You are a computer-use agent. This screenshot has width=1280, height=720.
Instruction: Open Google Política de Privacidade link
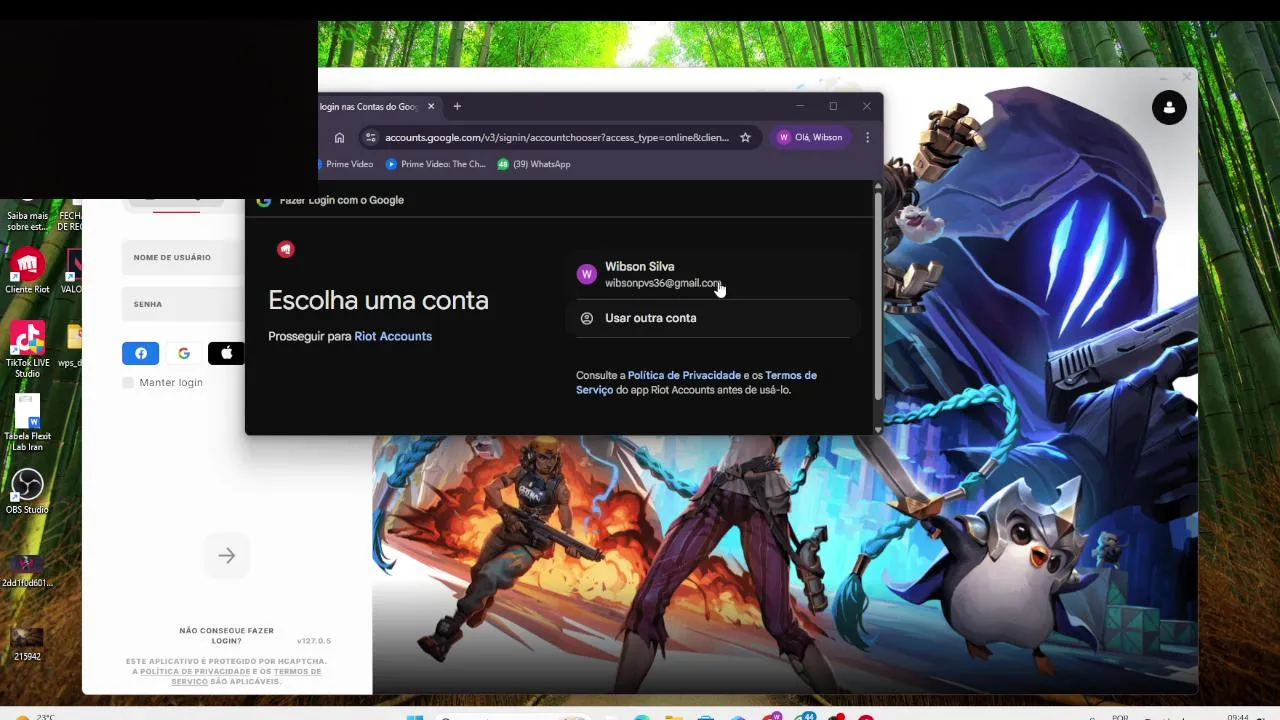[x=684, y=375]
